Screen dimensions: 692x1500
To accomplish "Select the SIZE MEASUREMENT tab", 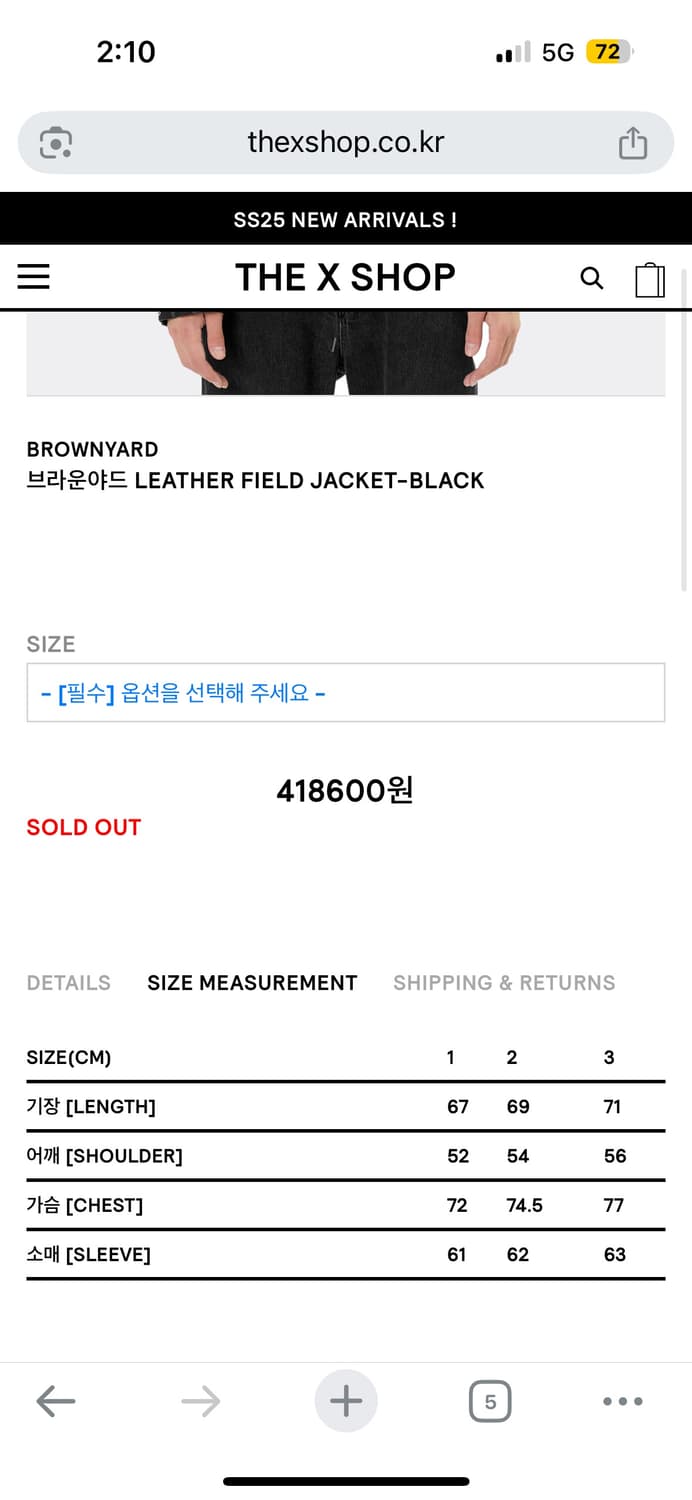I will 252,983.
